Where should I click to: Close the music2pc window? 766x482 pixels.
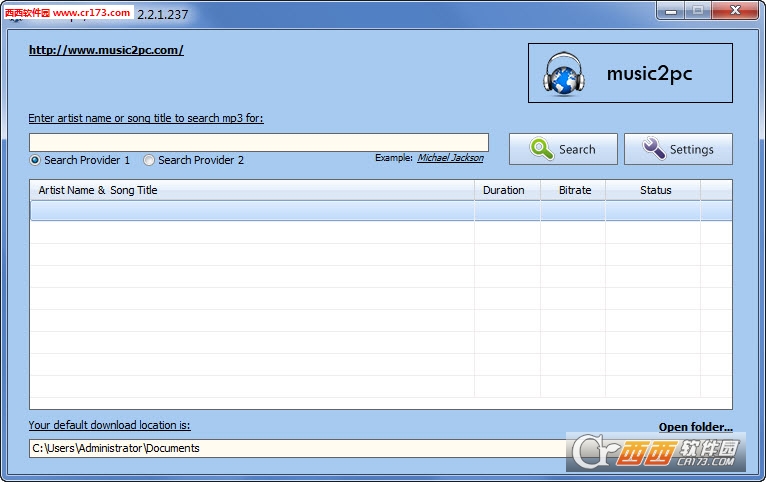click(735, 11)
